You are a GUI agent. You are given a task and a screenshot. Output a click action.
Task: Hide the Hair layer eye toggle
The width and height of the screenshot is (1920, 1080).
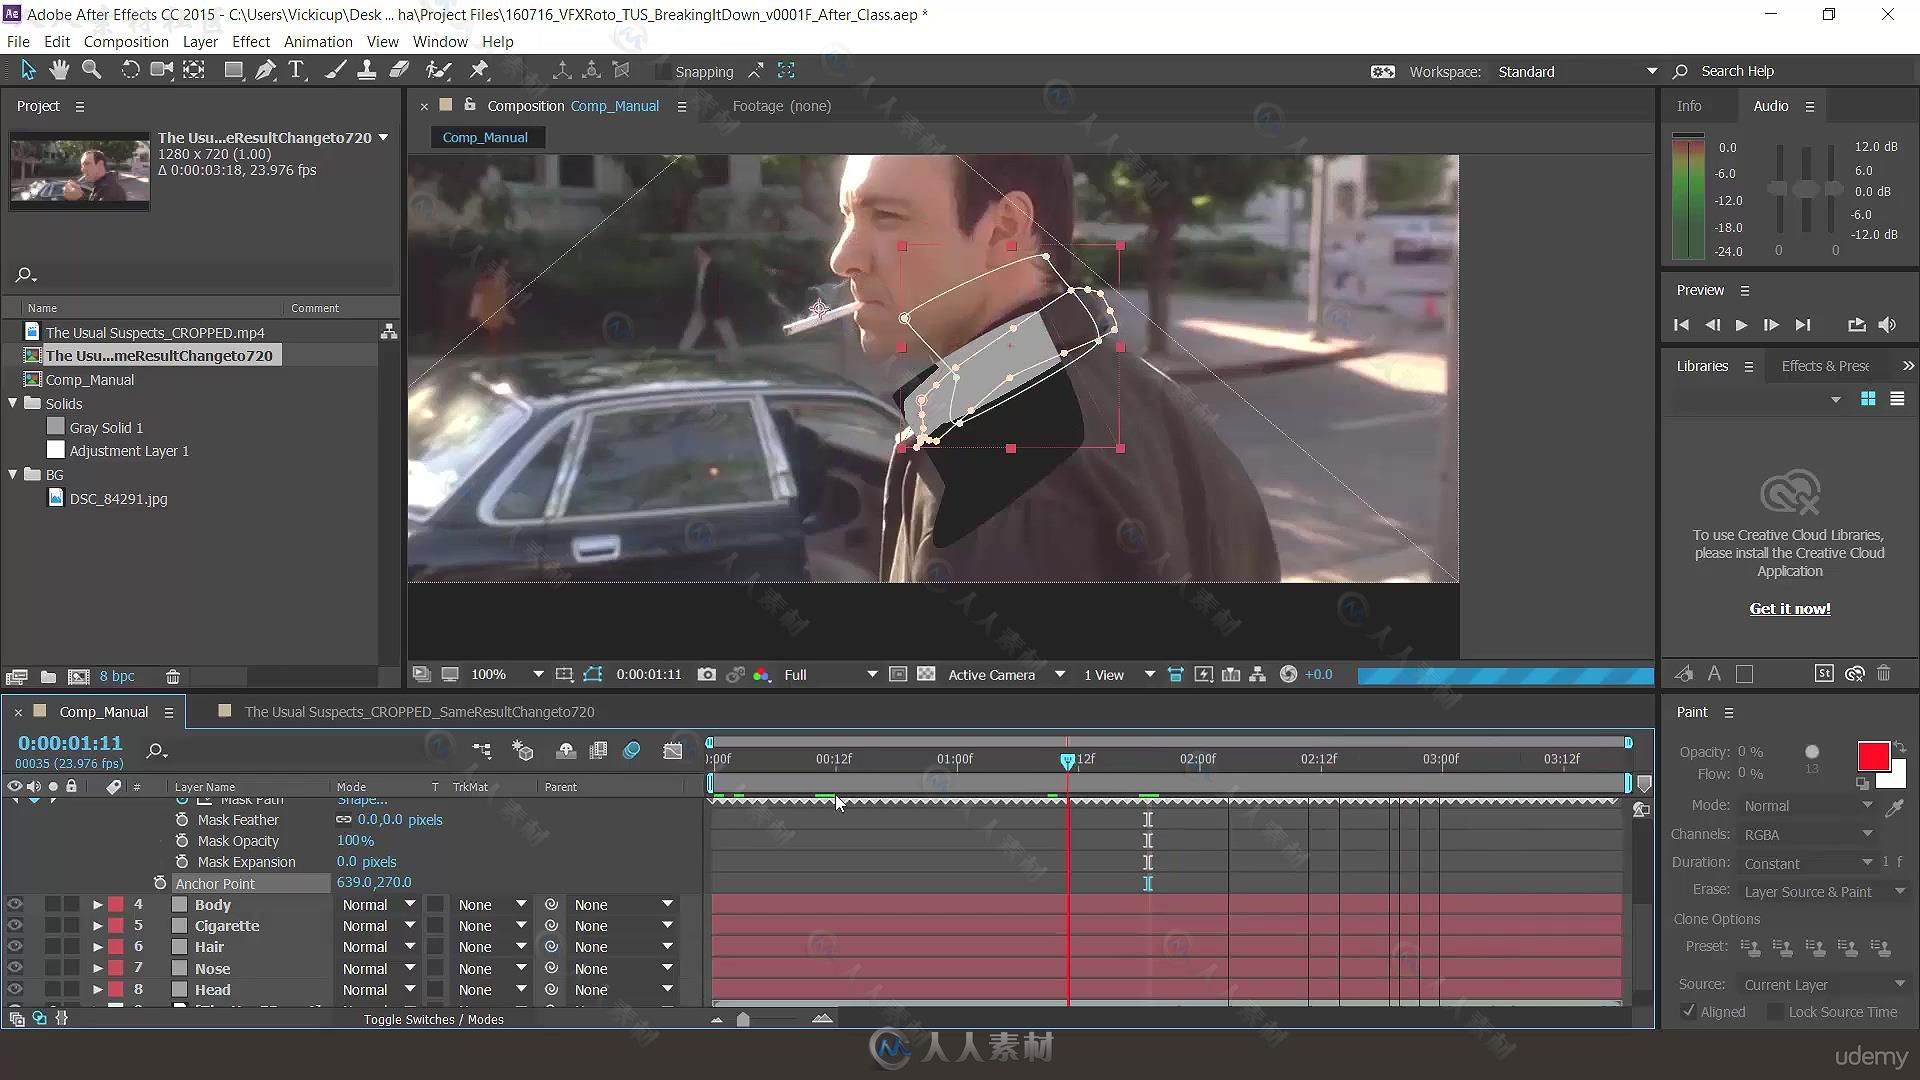click(x=14, y=947)
